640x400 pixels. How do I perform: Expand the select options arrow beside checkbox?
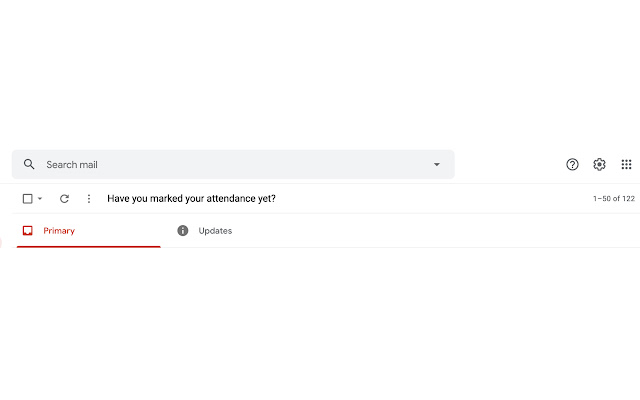(40, 199)
